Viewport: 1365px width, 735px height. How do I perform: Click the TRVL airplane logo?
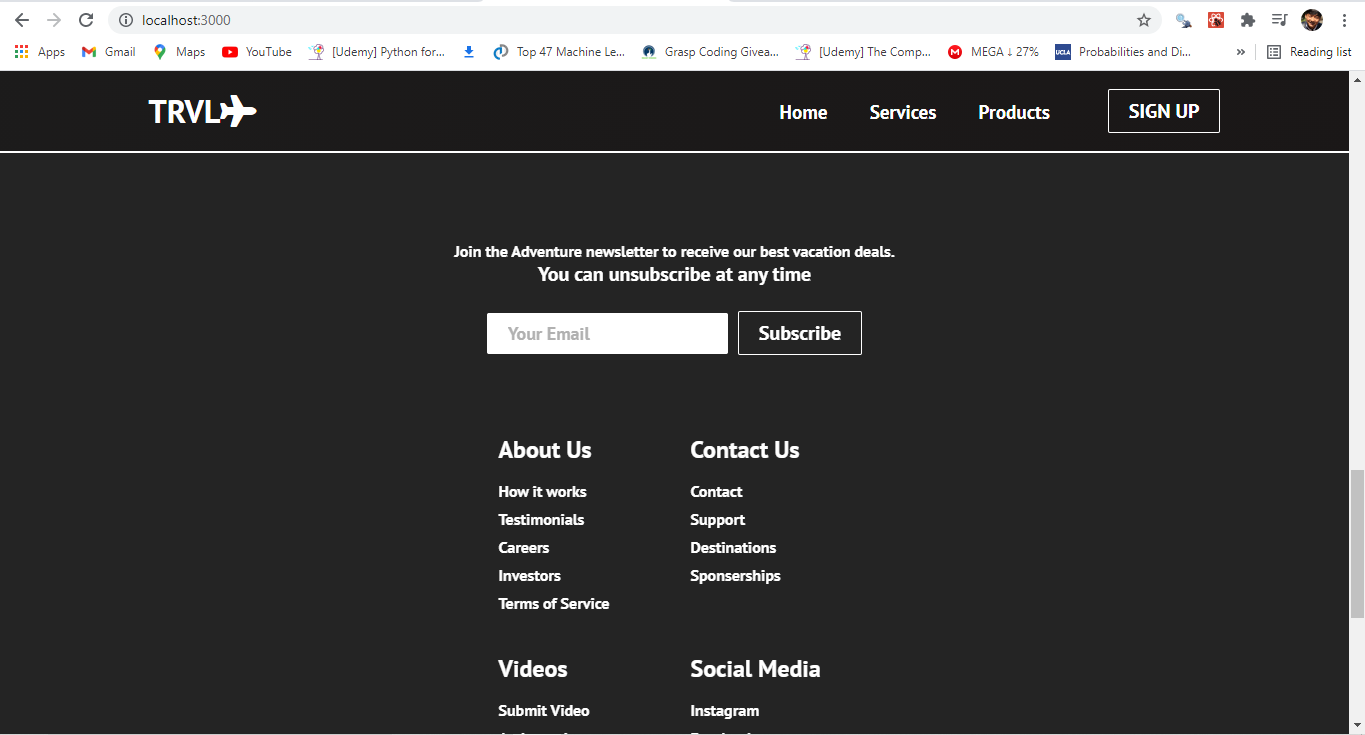pyautogui.click(x=201, y=111)
